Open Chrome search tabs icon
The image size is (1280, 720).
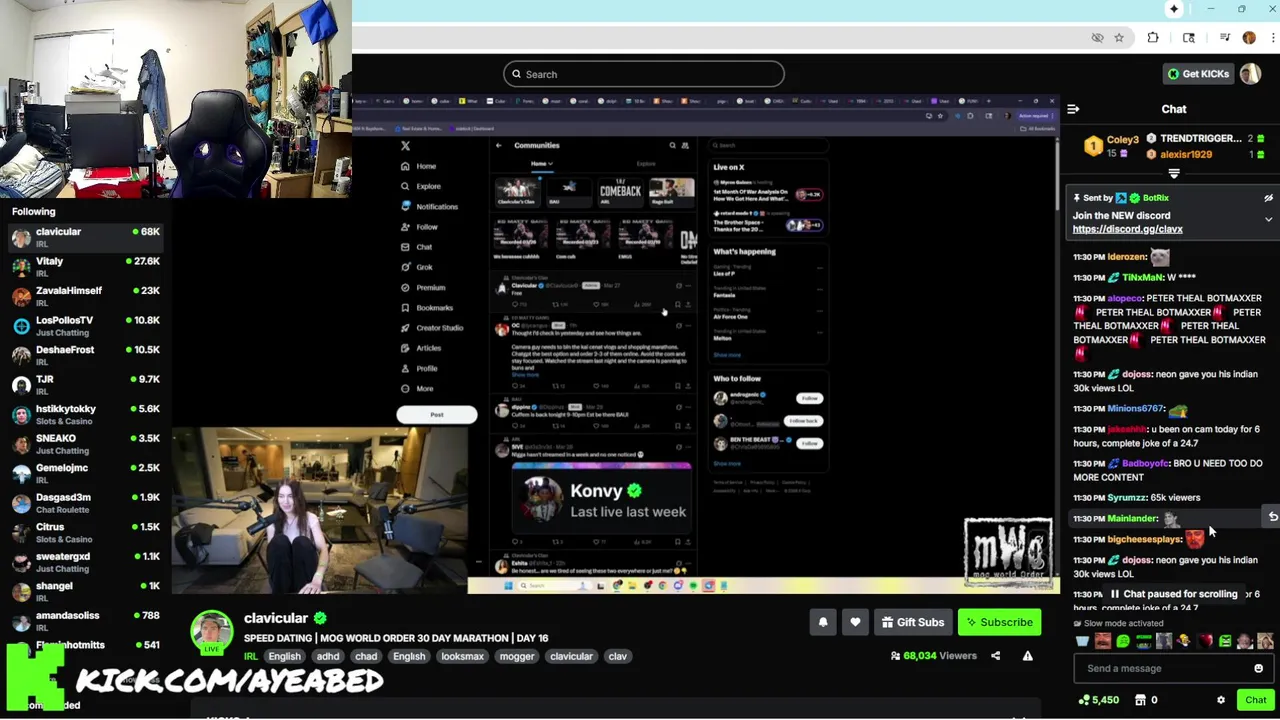tap(1188, 38)
